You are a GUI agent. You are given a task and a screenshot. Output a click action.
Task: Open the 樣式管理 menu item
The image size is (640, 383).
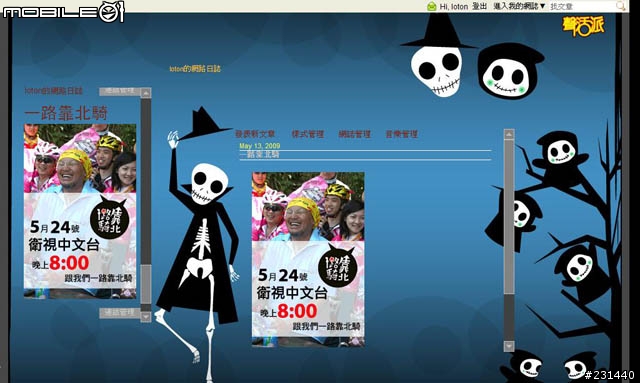click(x=308, y=134)
